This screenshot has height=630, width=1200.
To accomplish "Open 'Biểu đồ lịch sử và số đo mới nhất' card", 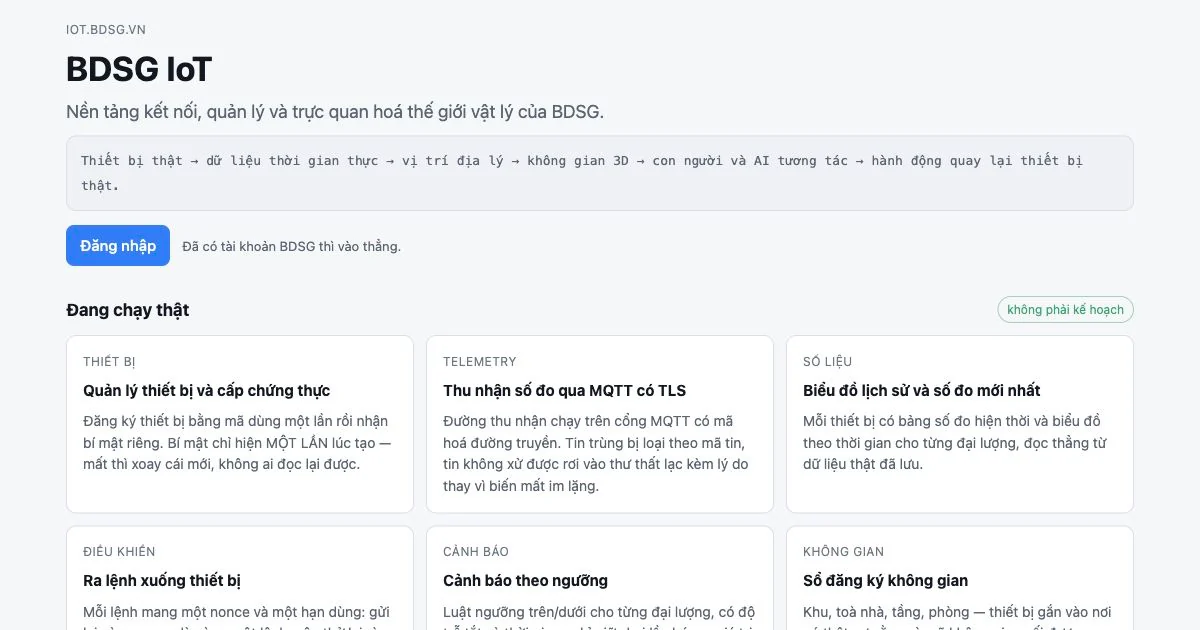I will click(x=960, y=424).
